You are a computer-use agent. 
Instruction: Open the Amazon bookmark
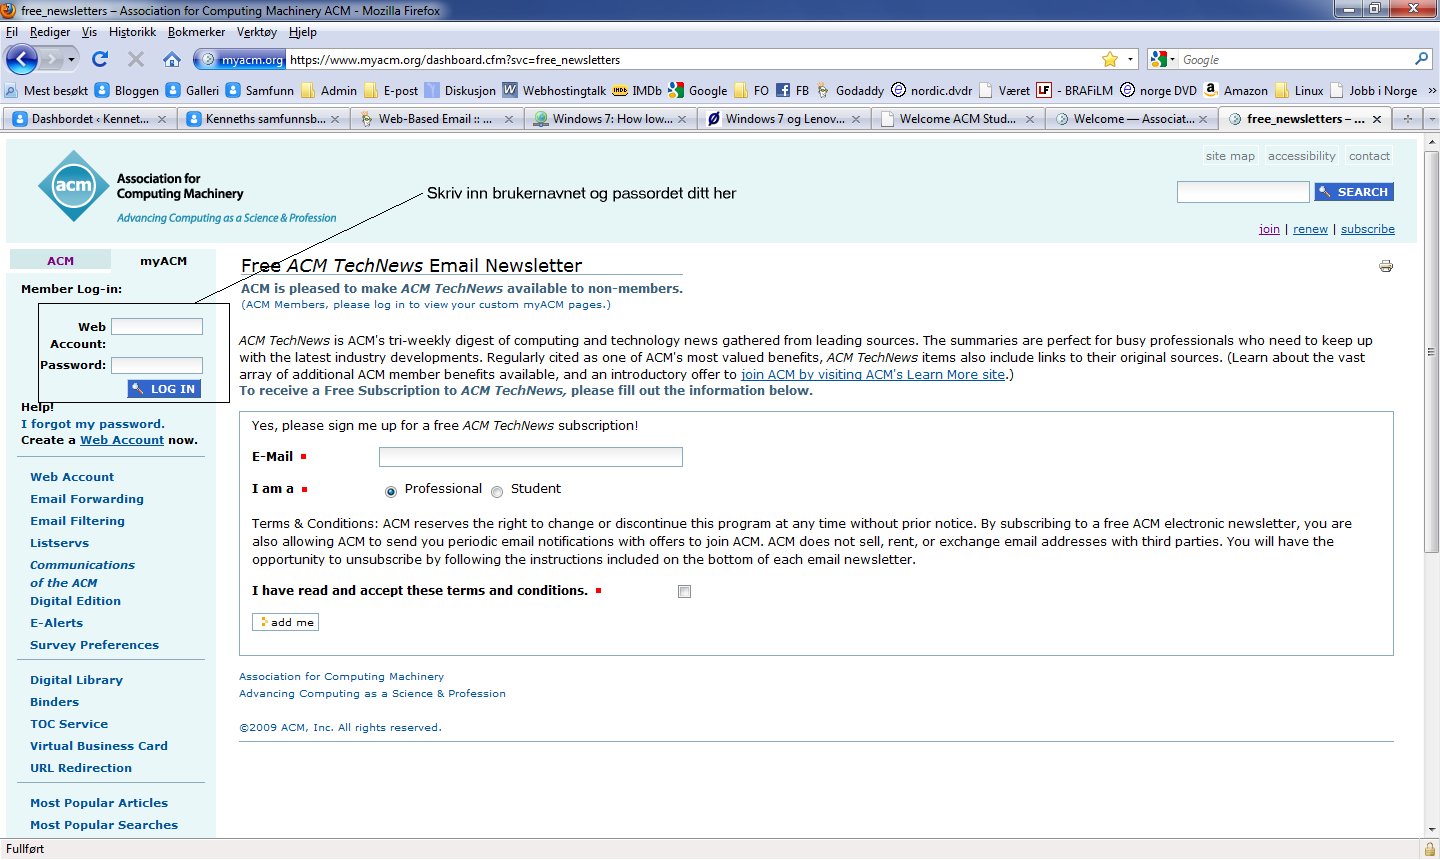(1235, 90)
